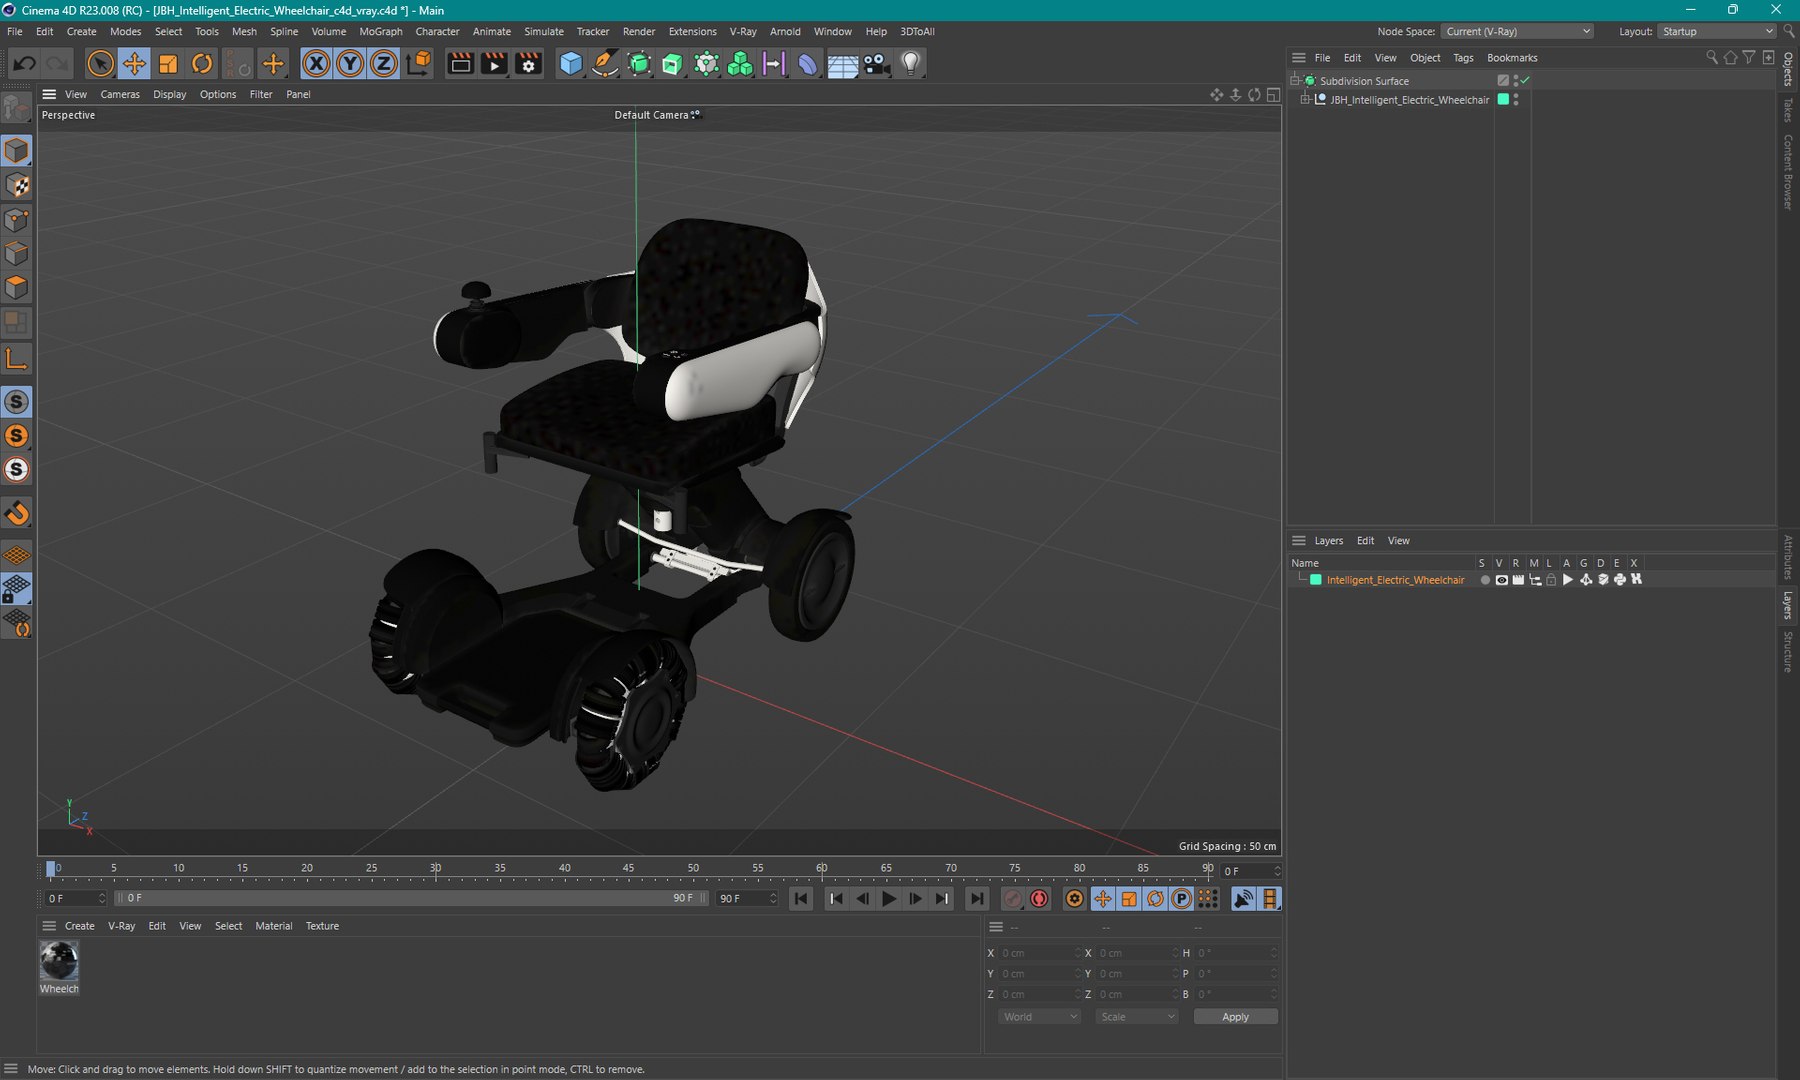This screenshot has height=1080, width=1800.
Task: Click the Autokeying button
Action: click(1039, 899)
